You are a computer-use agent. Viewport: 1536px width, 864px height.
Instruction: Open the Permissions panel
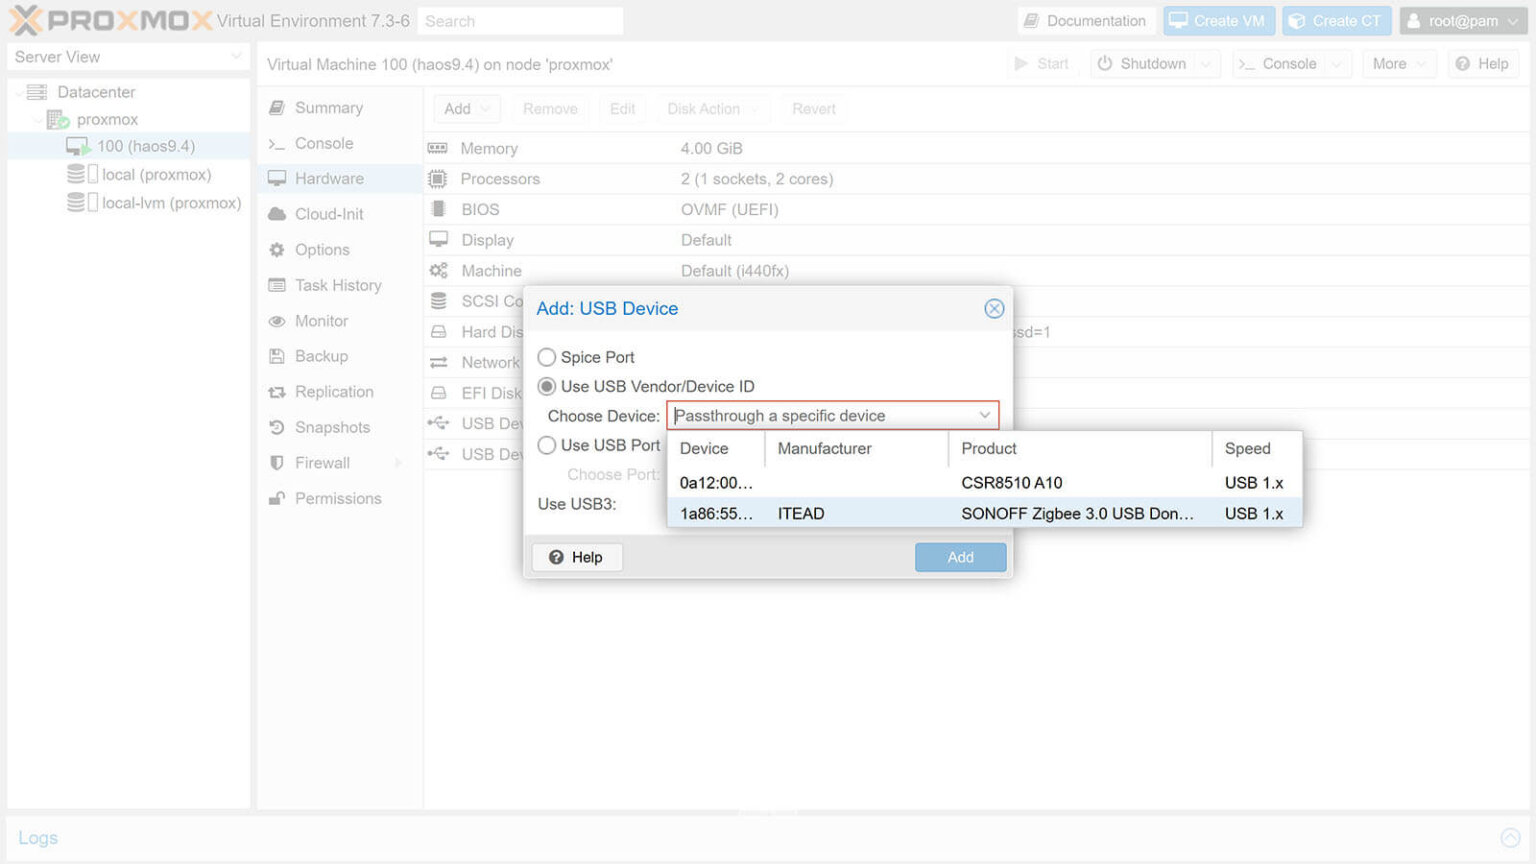coord(338,498)
